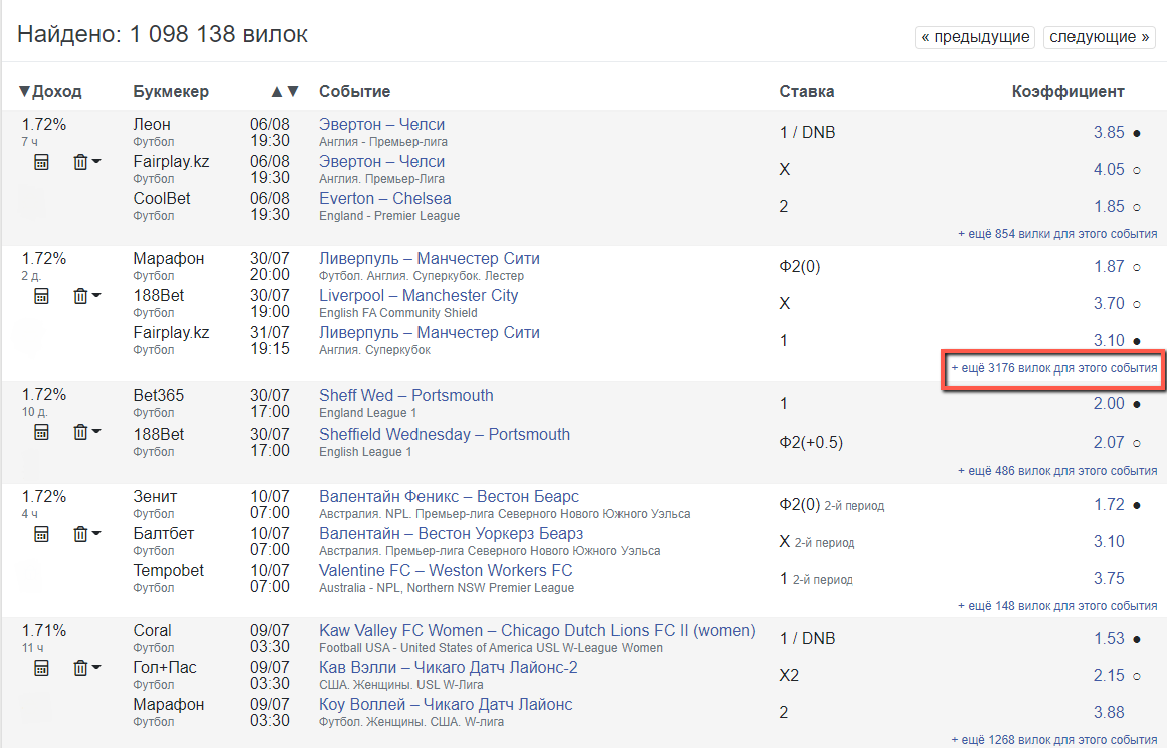1167x748 pixels.
Task: Expand trash menu for the Валентайн Феникс surebet
Action: pos(86,534)
